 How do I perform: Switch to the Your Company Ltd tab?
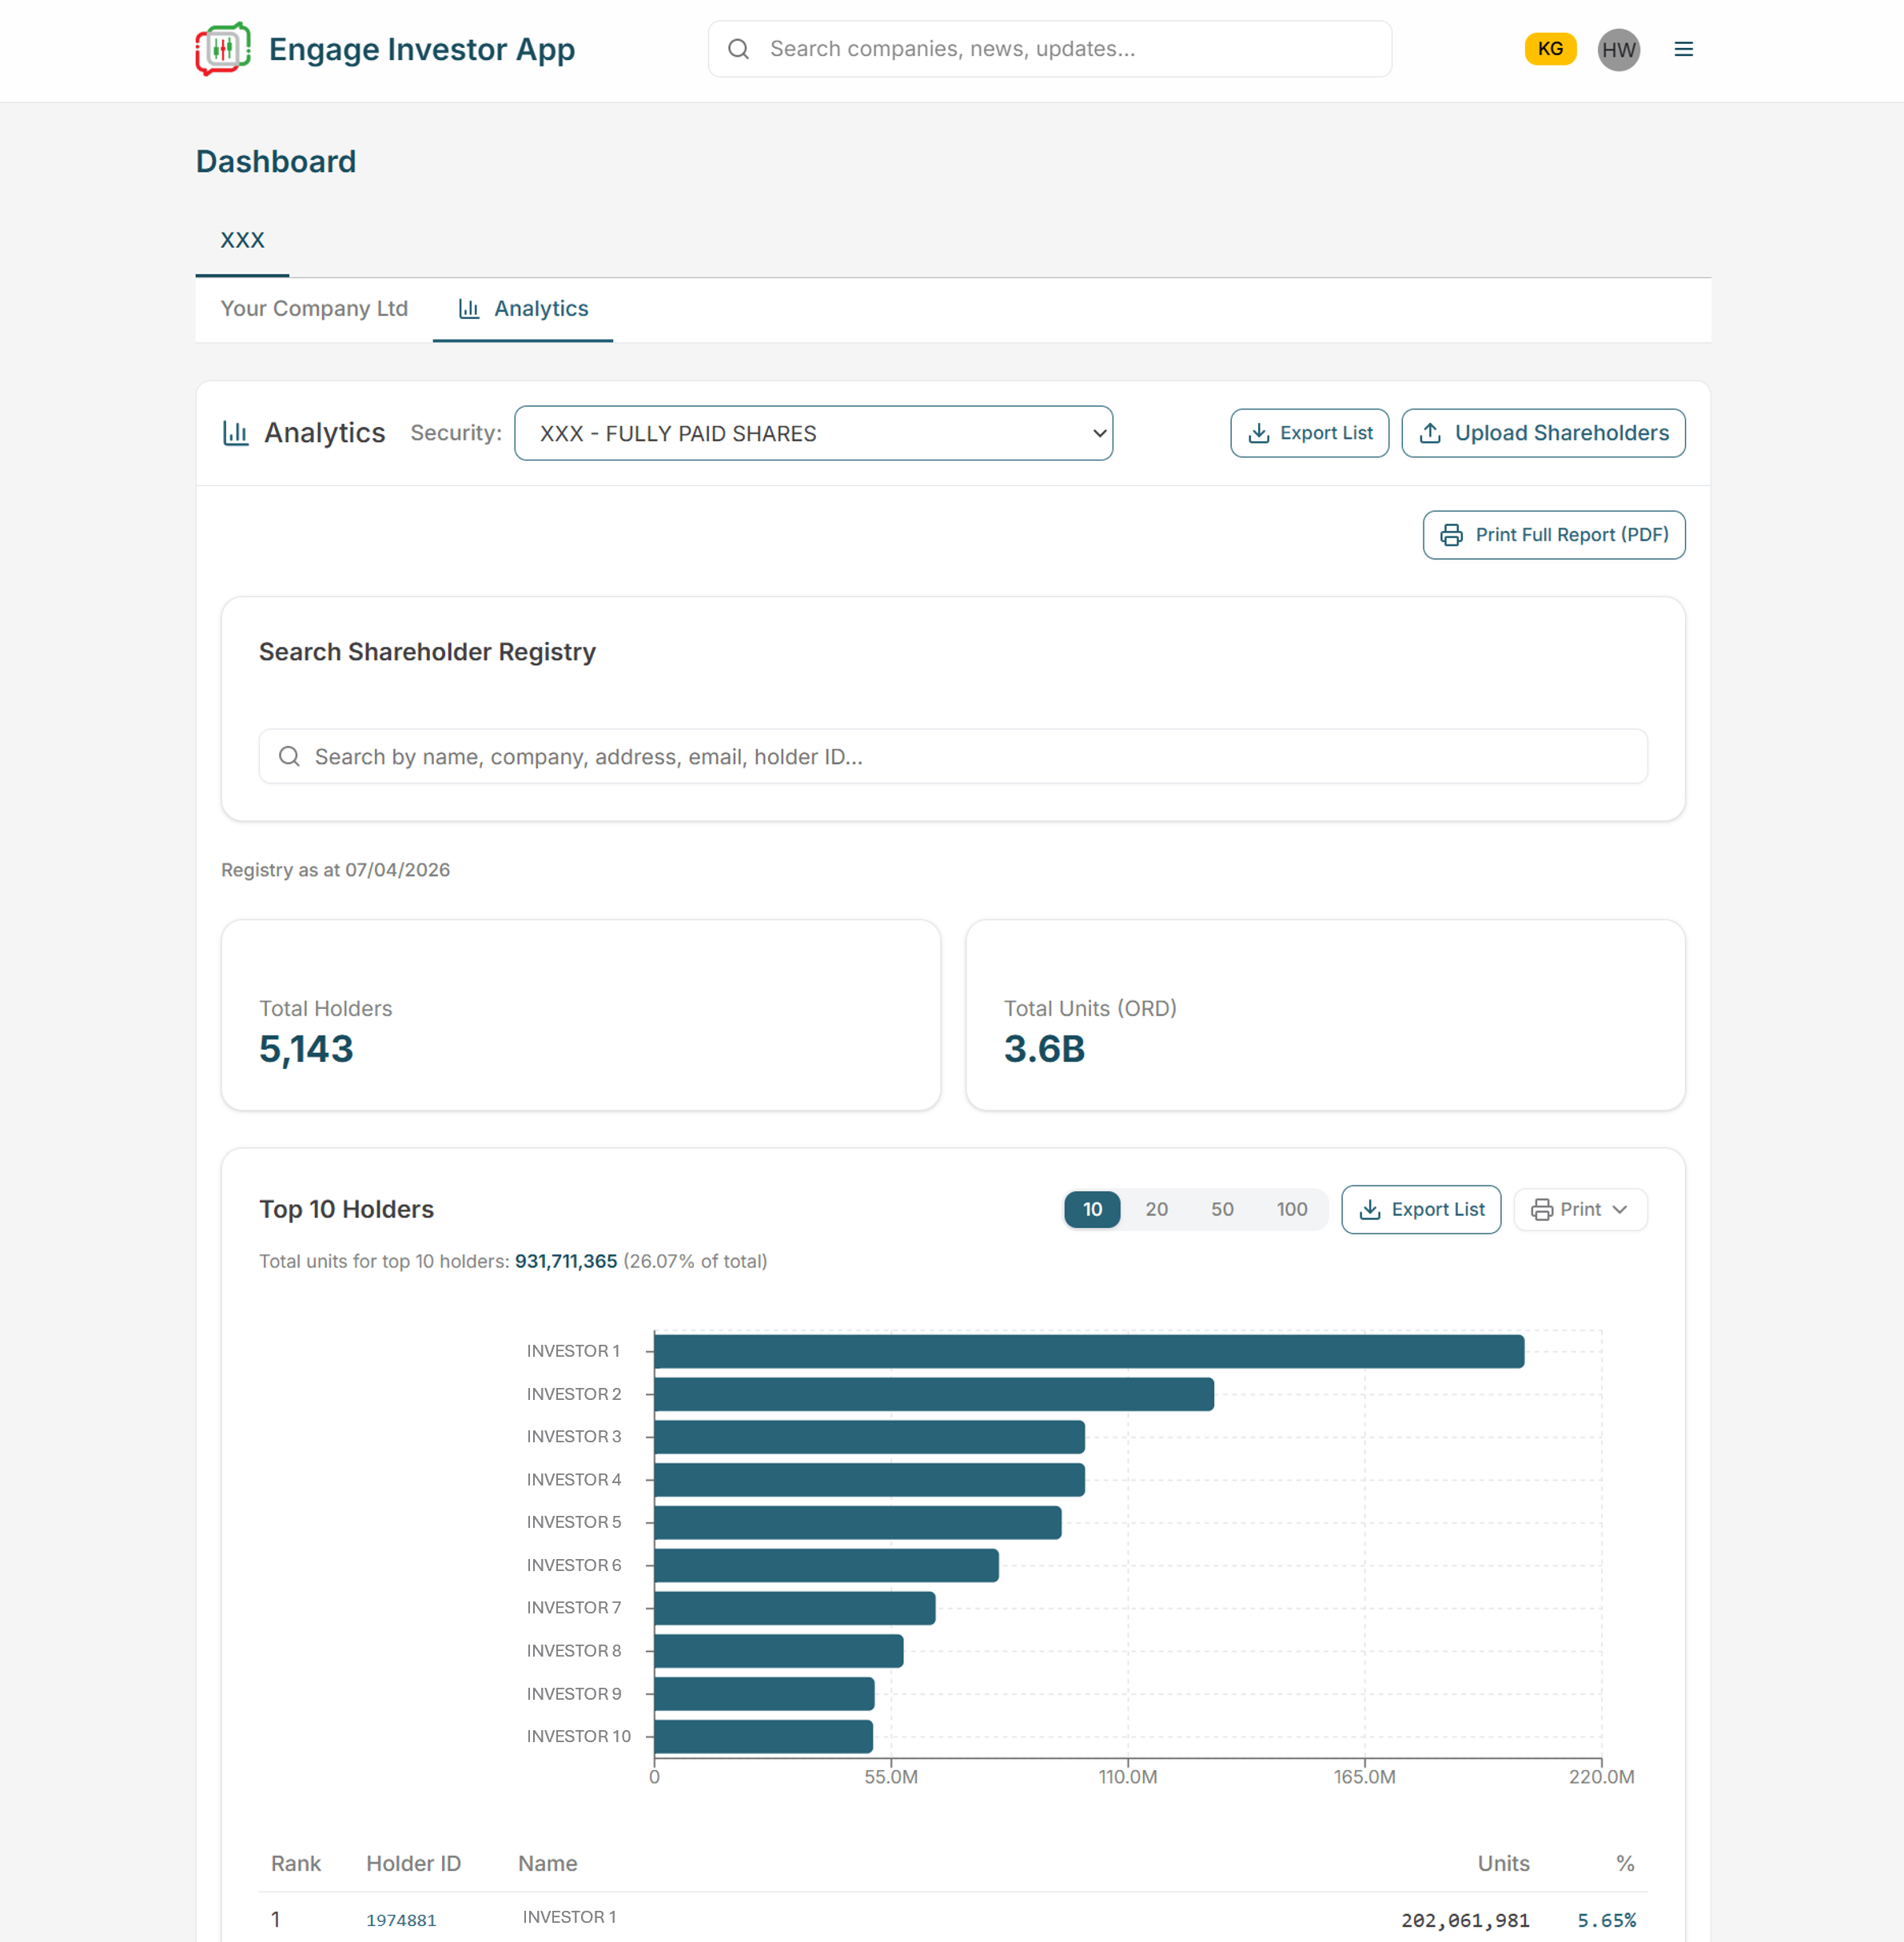coord(314,308)
